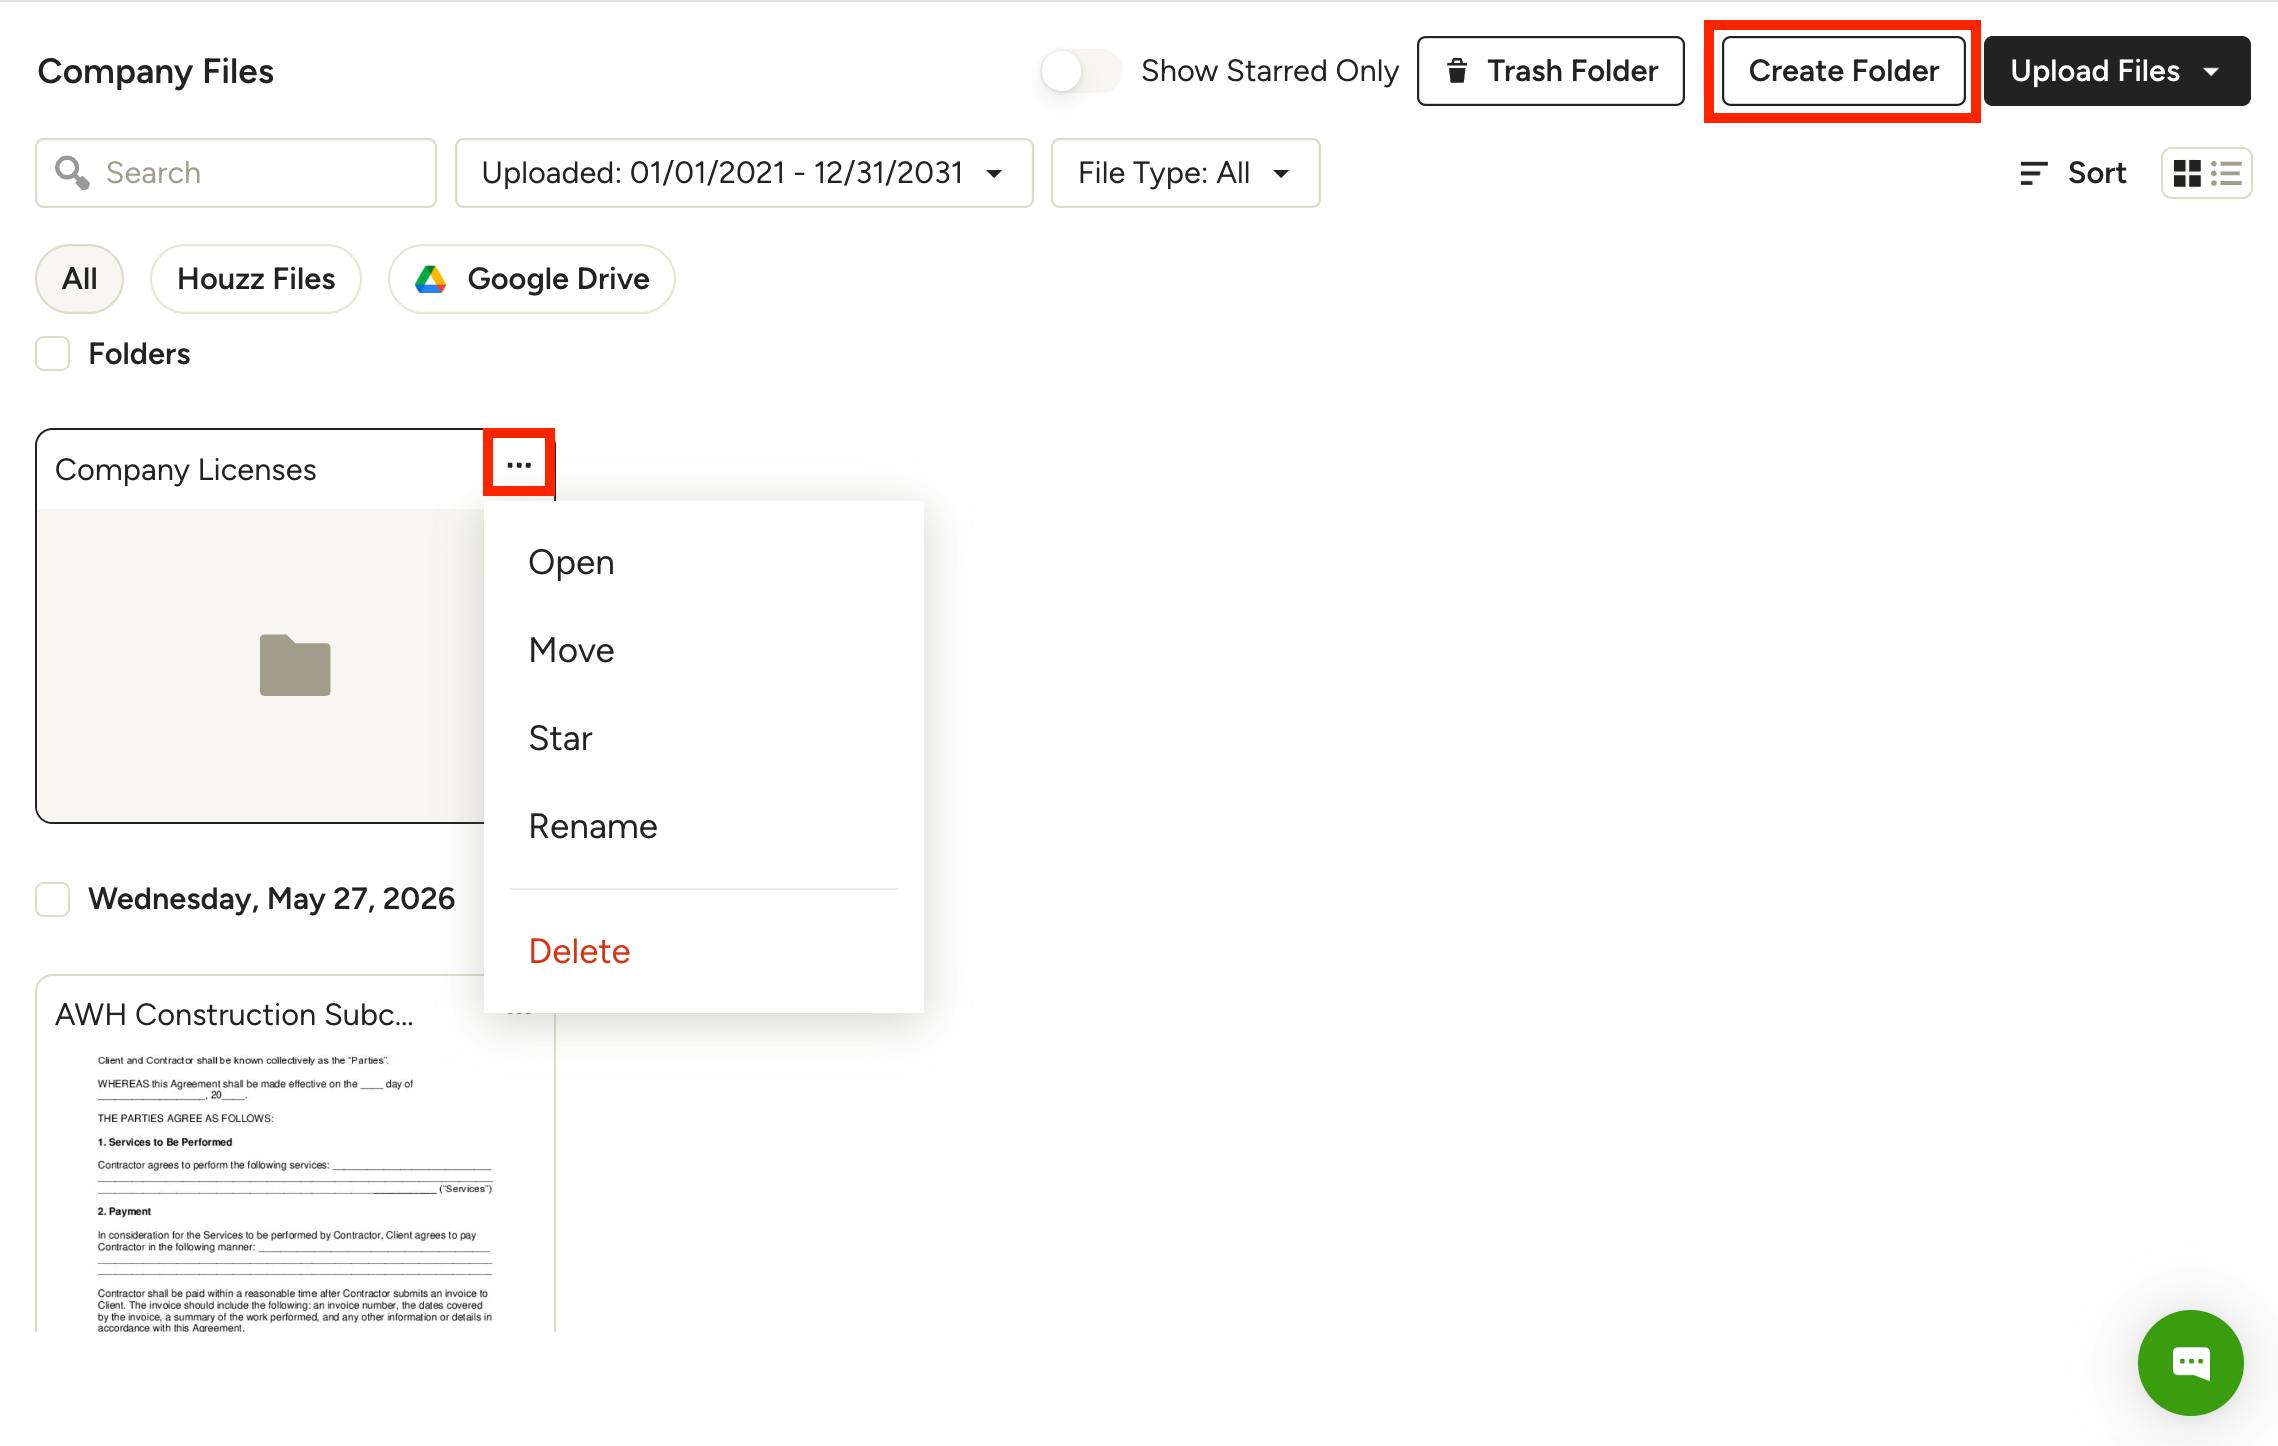Click the Upload Files button label
The height and width of the screenshot is (1446, 2278).
tap(2095, 71)
